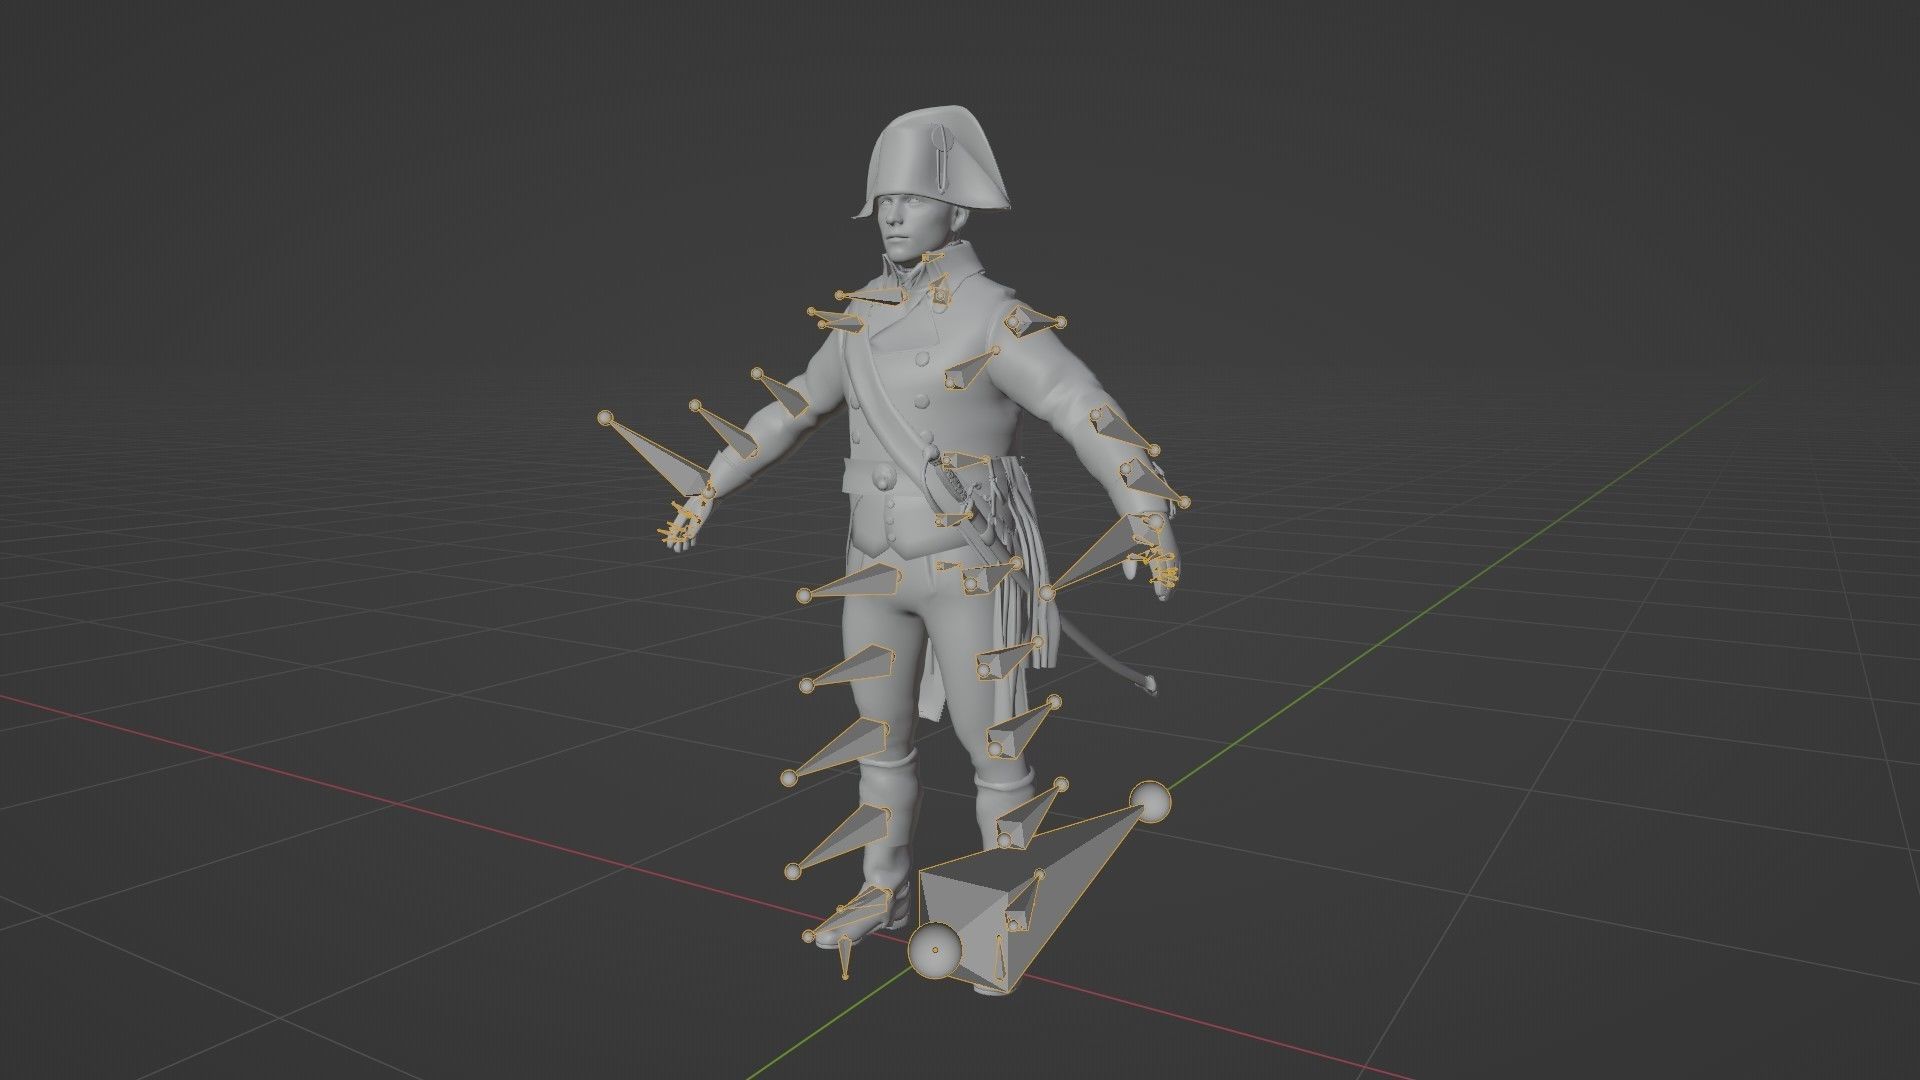Viewport: 1920px width, 1080px height.
Task: Click the large root bone's upper sphere tip
Action: tap(1150, 802)
